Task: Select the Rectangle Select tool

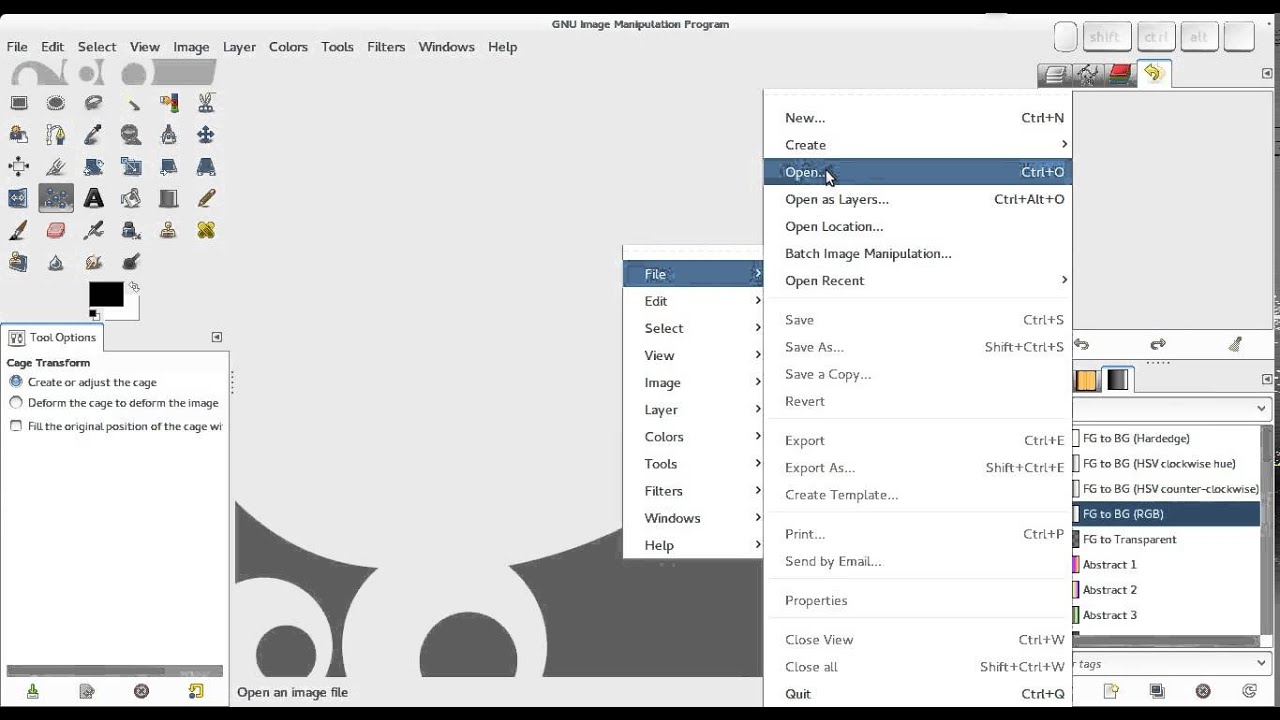Action: pyautogui.click(x=18, y=102)
